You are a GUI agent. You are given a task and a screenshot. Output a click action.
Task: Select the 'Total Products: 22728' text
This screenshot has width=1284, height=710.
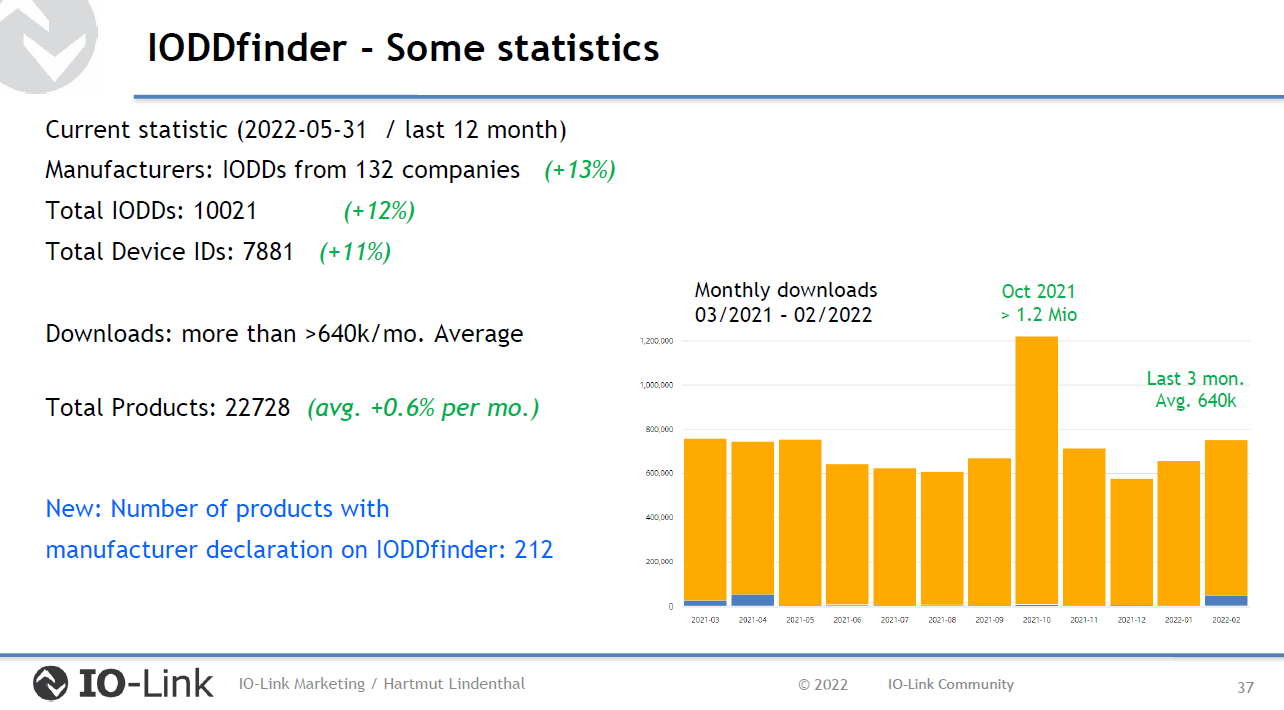point(168,408)
